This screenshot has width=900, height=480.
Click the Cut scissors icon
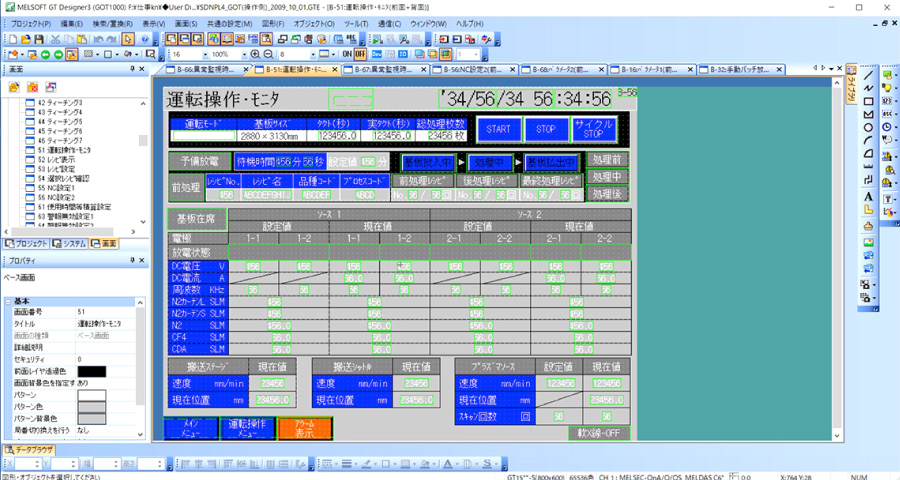(x=55, y=39)
